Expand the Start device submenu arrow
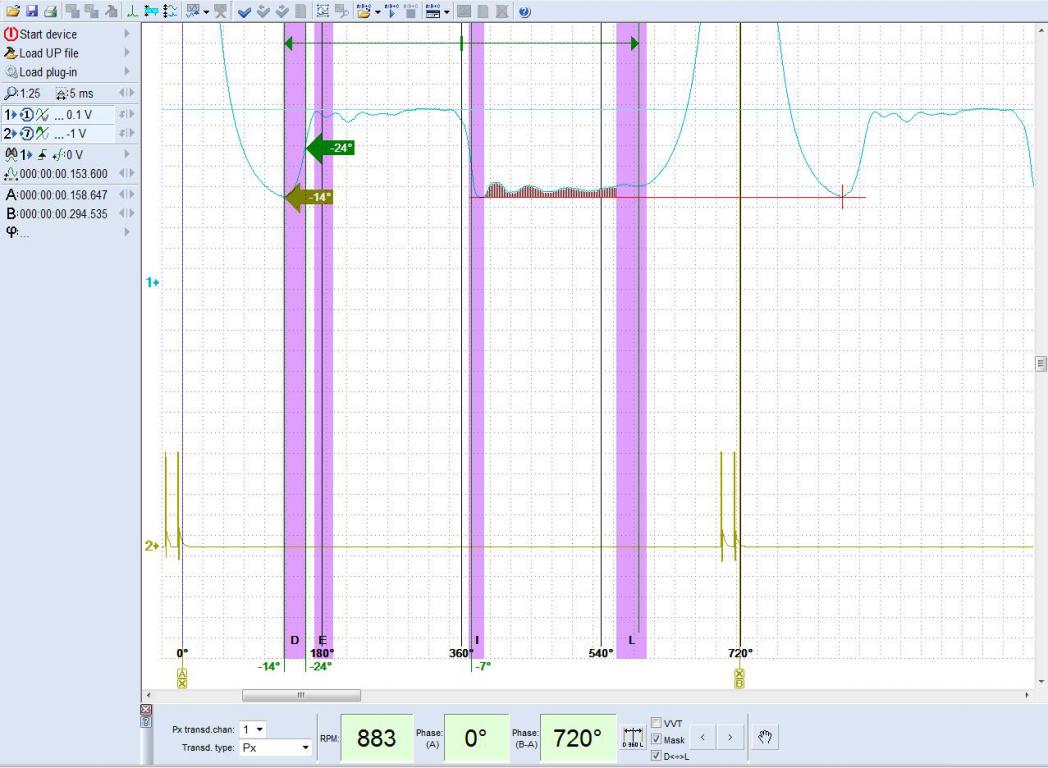 click(x=127, y=34)
